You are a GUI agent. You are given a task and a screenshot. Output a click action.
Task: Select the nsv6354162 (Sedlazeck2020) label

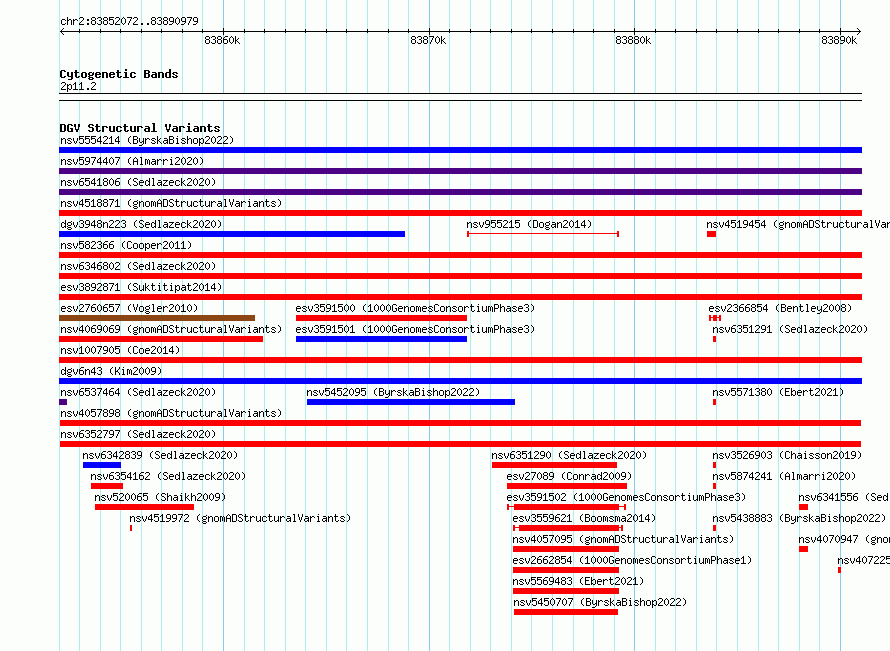point(168,476)
